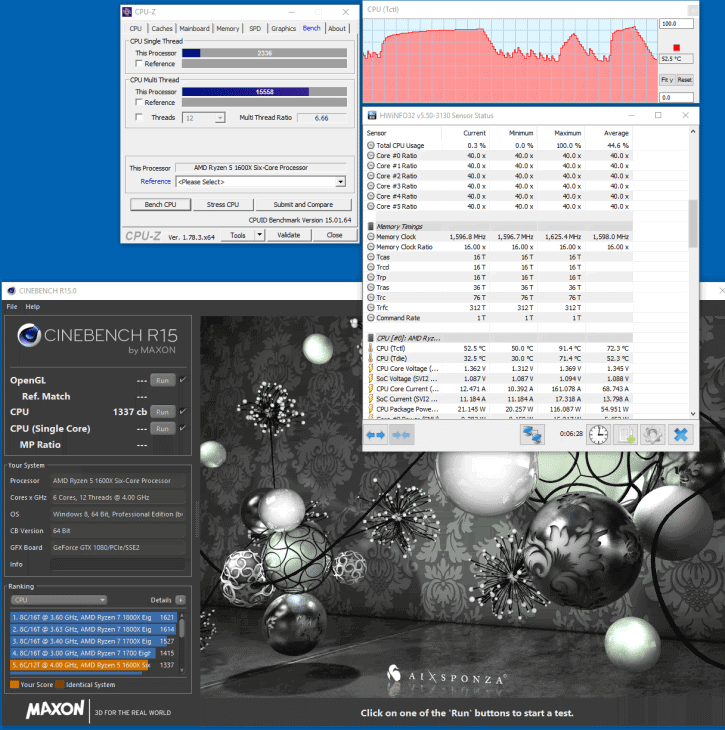725x730 pixels.
Task: Select ranking row 1 Ryzen 7 1800X 1621
Action: click(x=93, y=617)
